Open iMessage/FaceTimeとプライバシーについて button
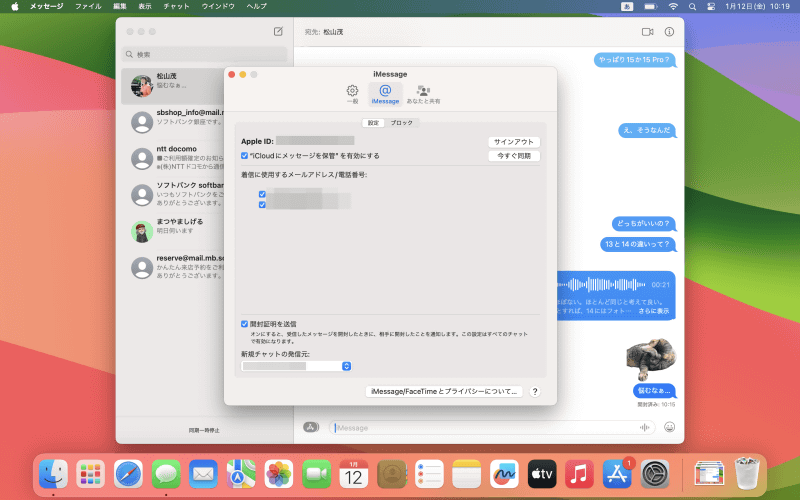This screenshot has height=500, width=800. [444, 391]
